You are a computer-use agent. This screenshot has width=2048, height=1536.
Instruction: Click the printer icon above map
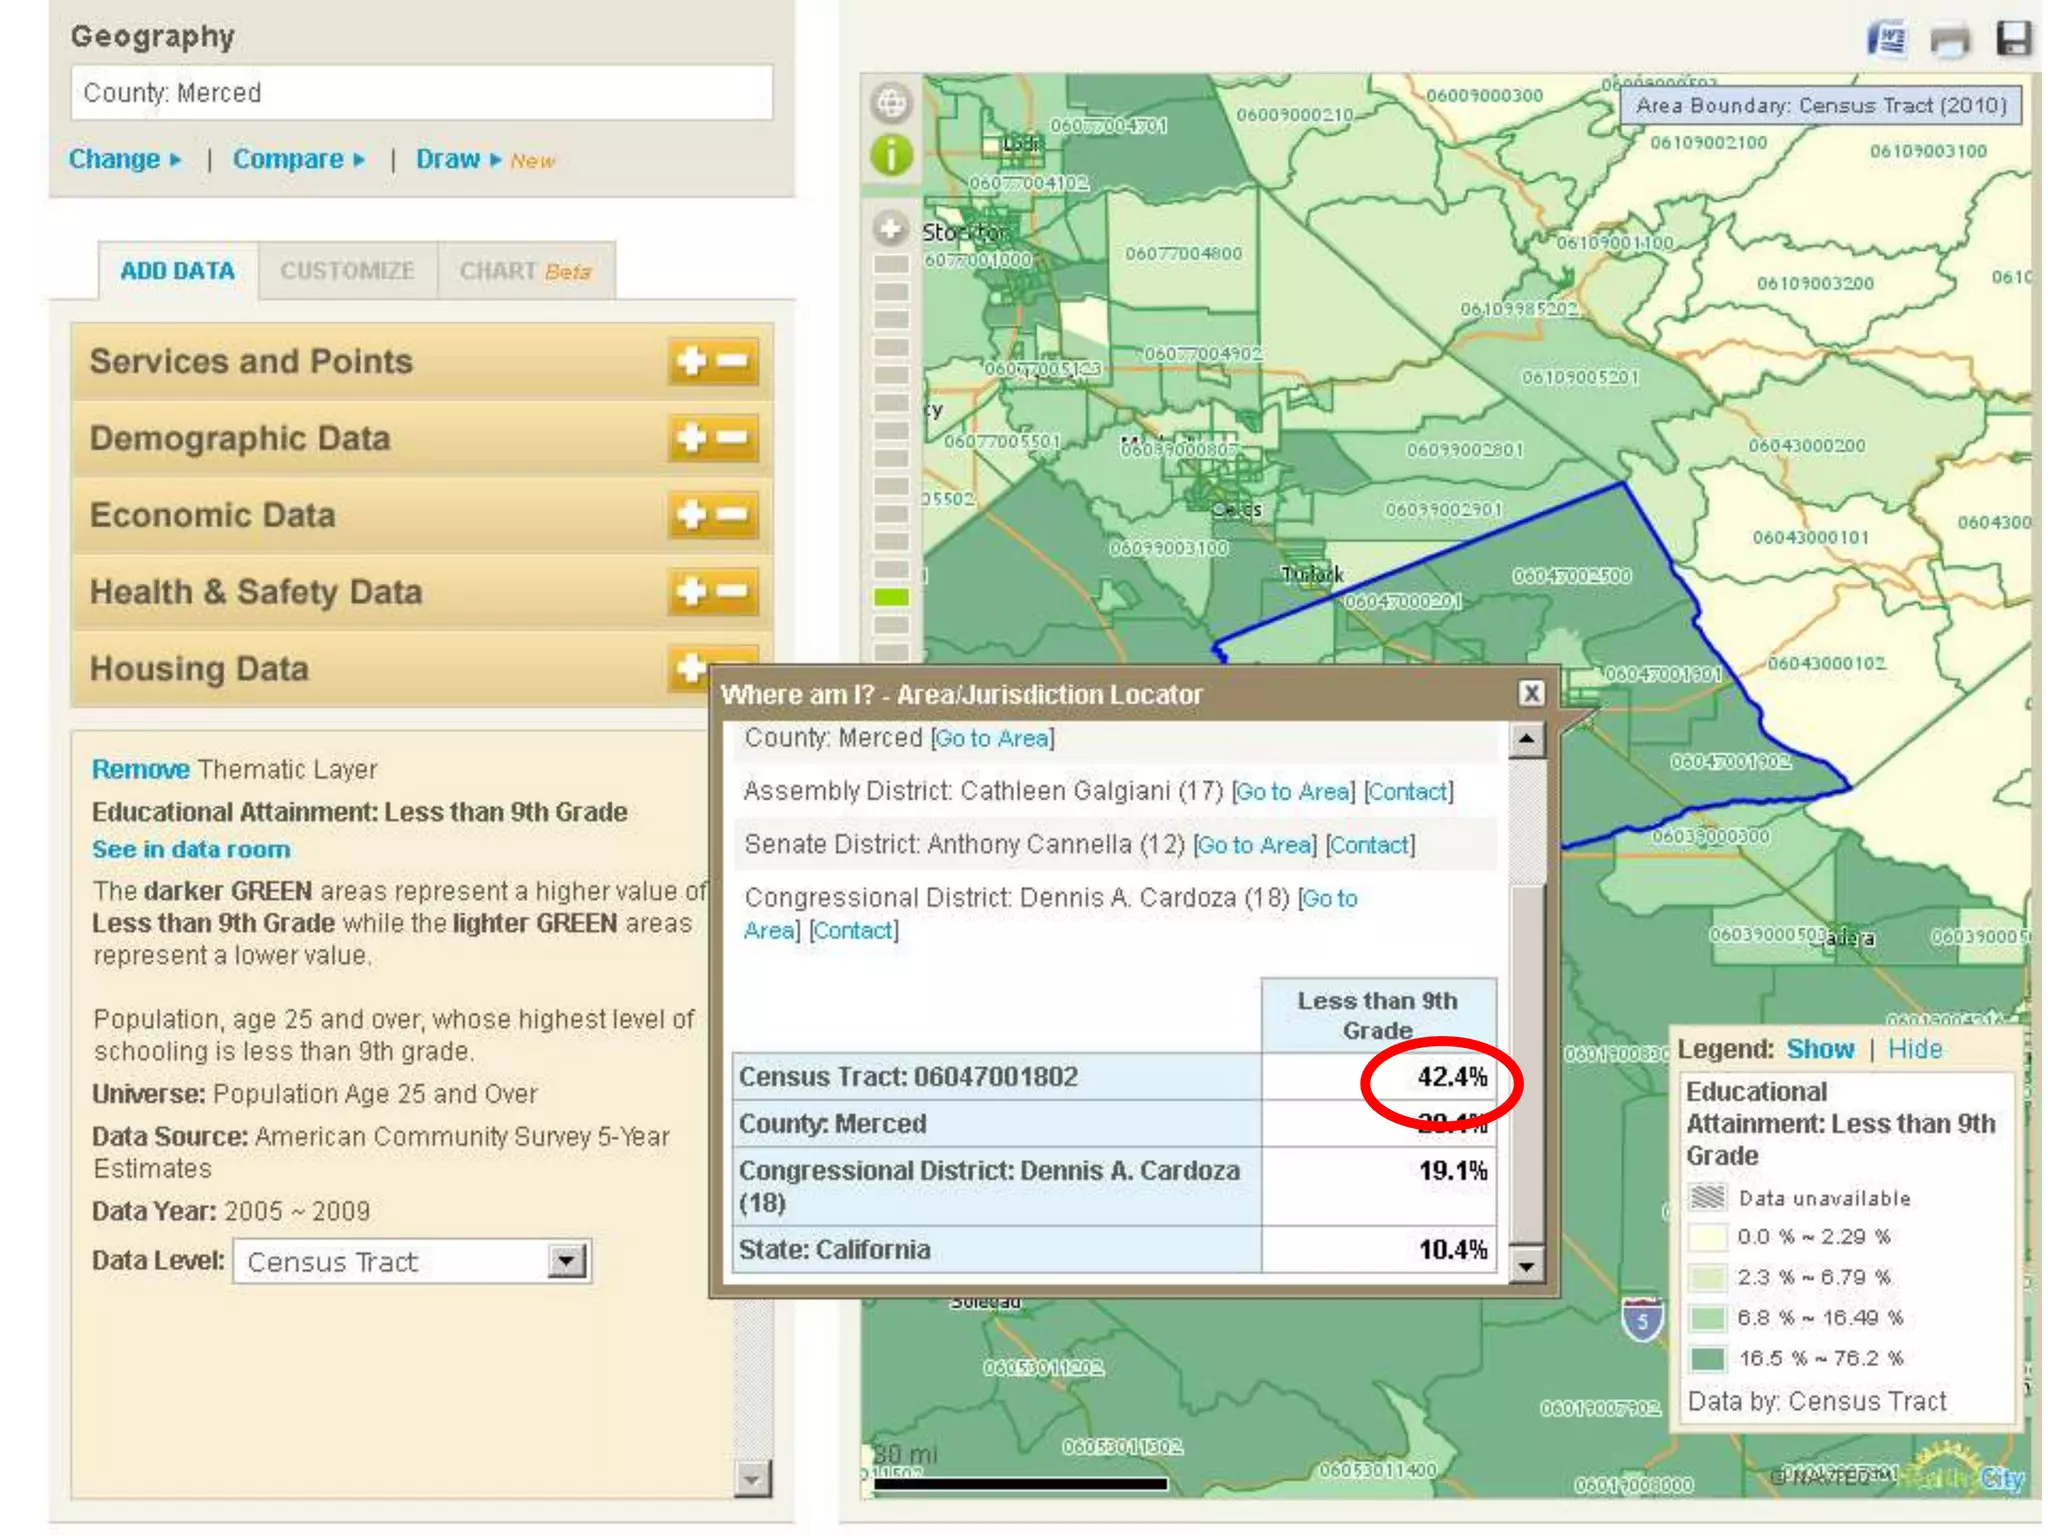click(x=1949, y=40)
